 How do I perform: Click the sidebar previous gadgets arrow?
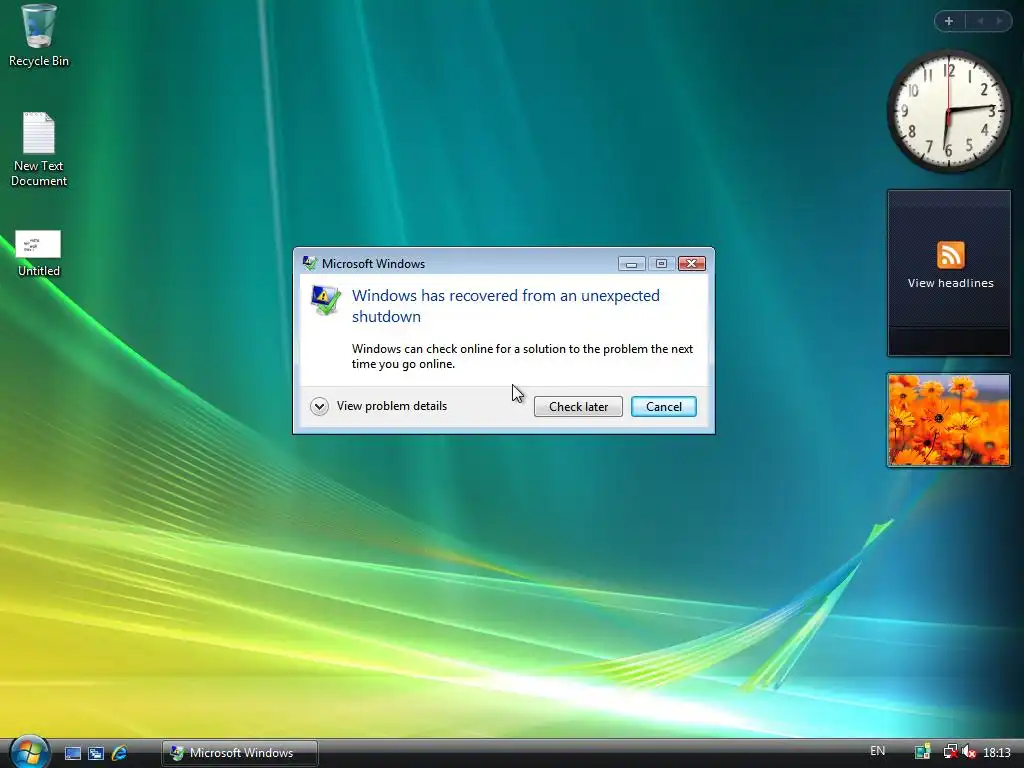(980, 21)
